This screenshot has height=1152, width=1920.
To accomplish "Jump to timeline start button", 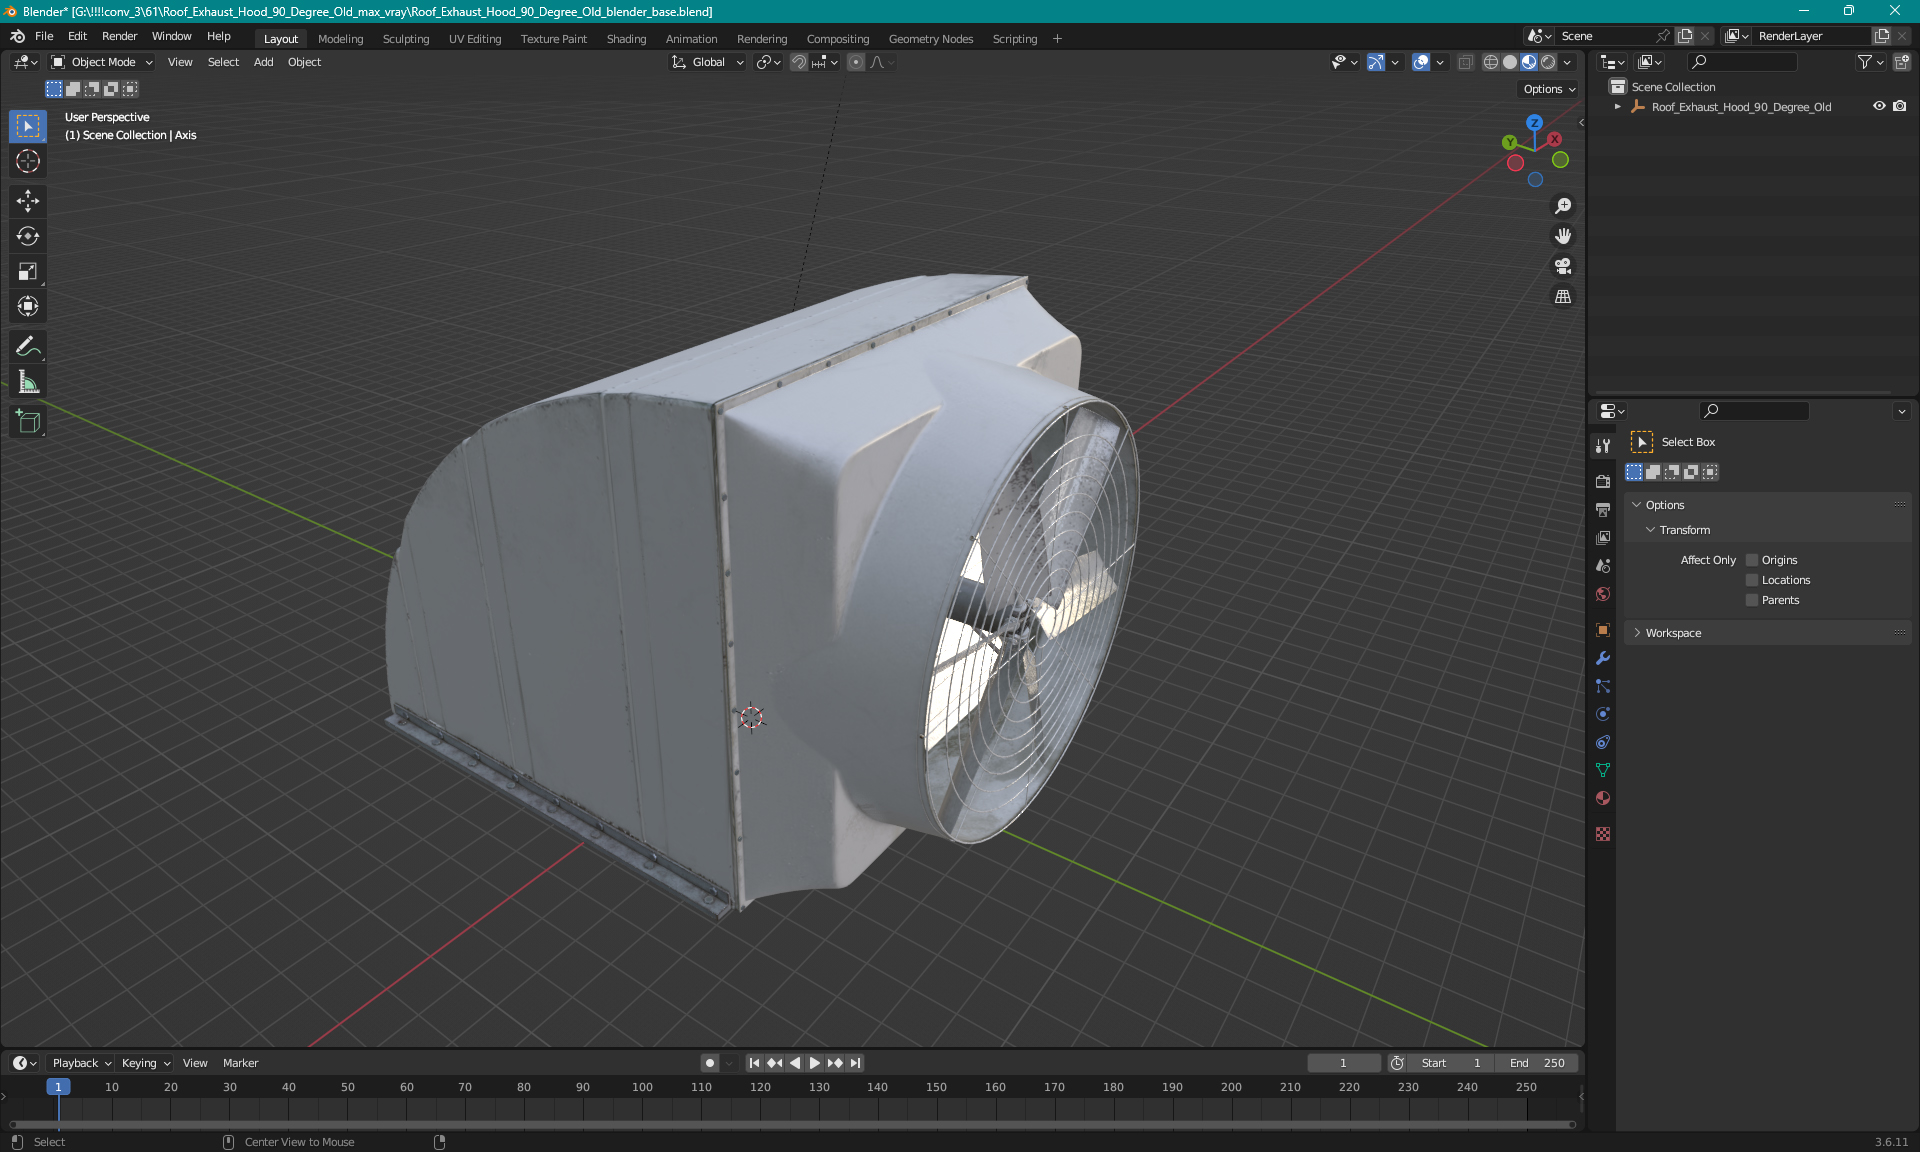I will (754, 1063).
